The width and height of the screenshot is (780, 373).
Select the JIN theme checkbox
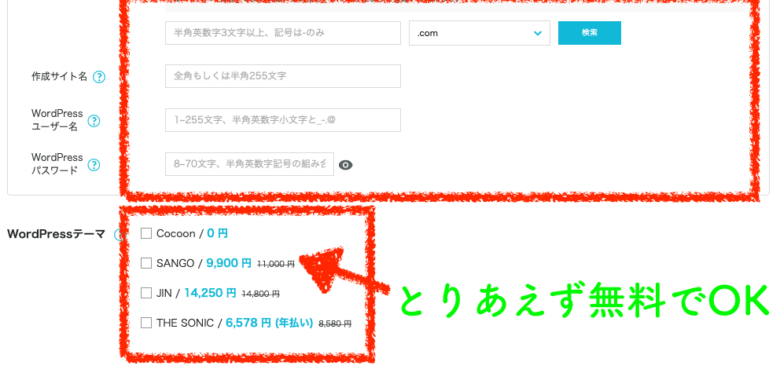pyautogui.click(x=146, y=293)
